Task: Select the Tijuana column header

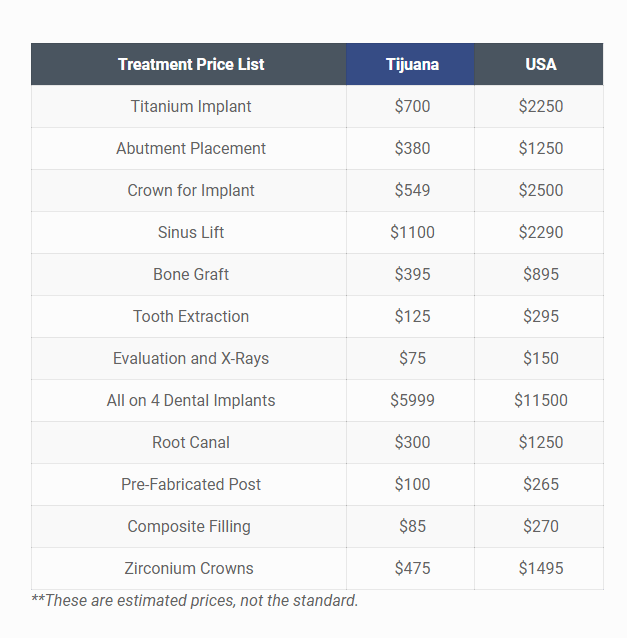Action: pyautogui.click(x=412, y=64)
